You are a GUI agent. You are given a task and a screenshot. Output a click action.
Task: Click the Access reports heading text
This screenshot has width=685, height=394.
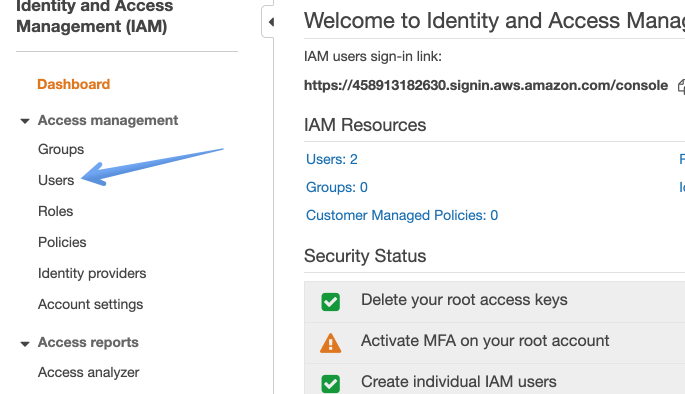[x=88, y=342]
